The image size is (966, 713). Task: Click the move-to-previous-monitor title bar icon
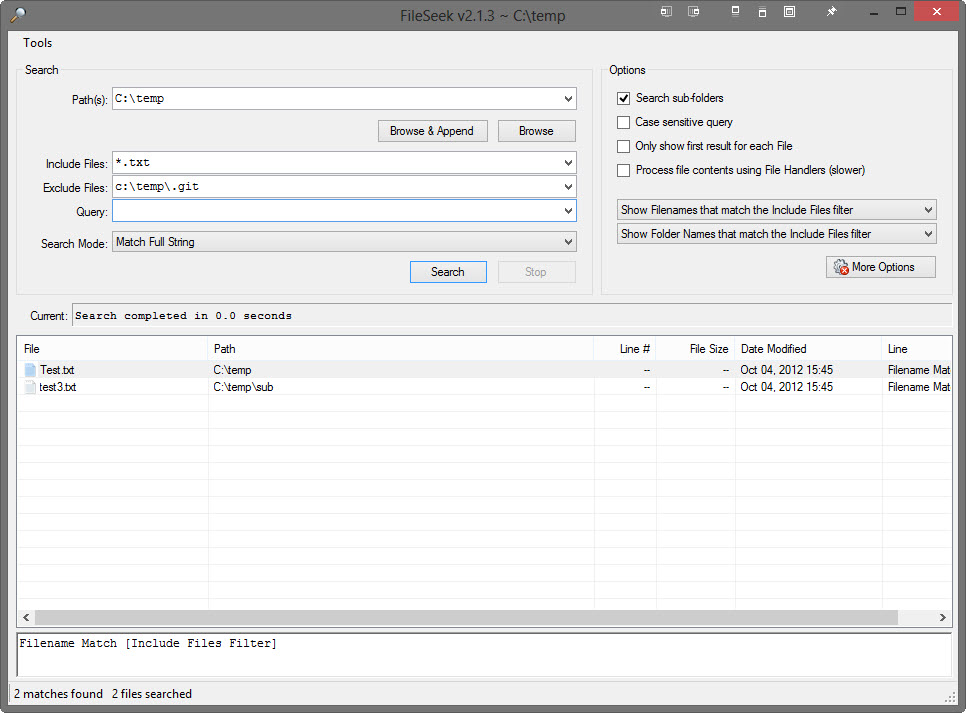[666, 12]
